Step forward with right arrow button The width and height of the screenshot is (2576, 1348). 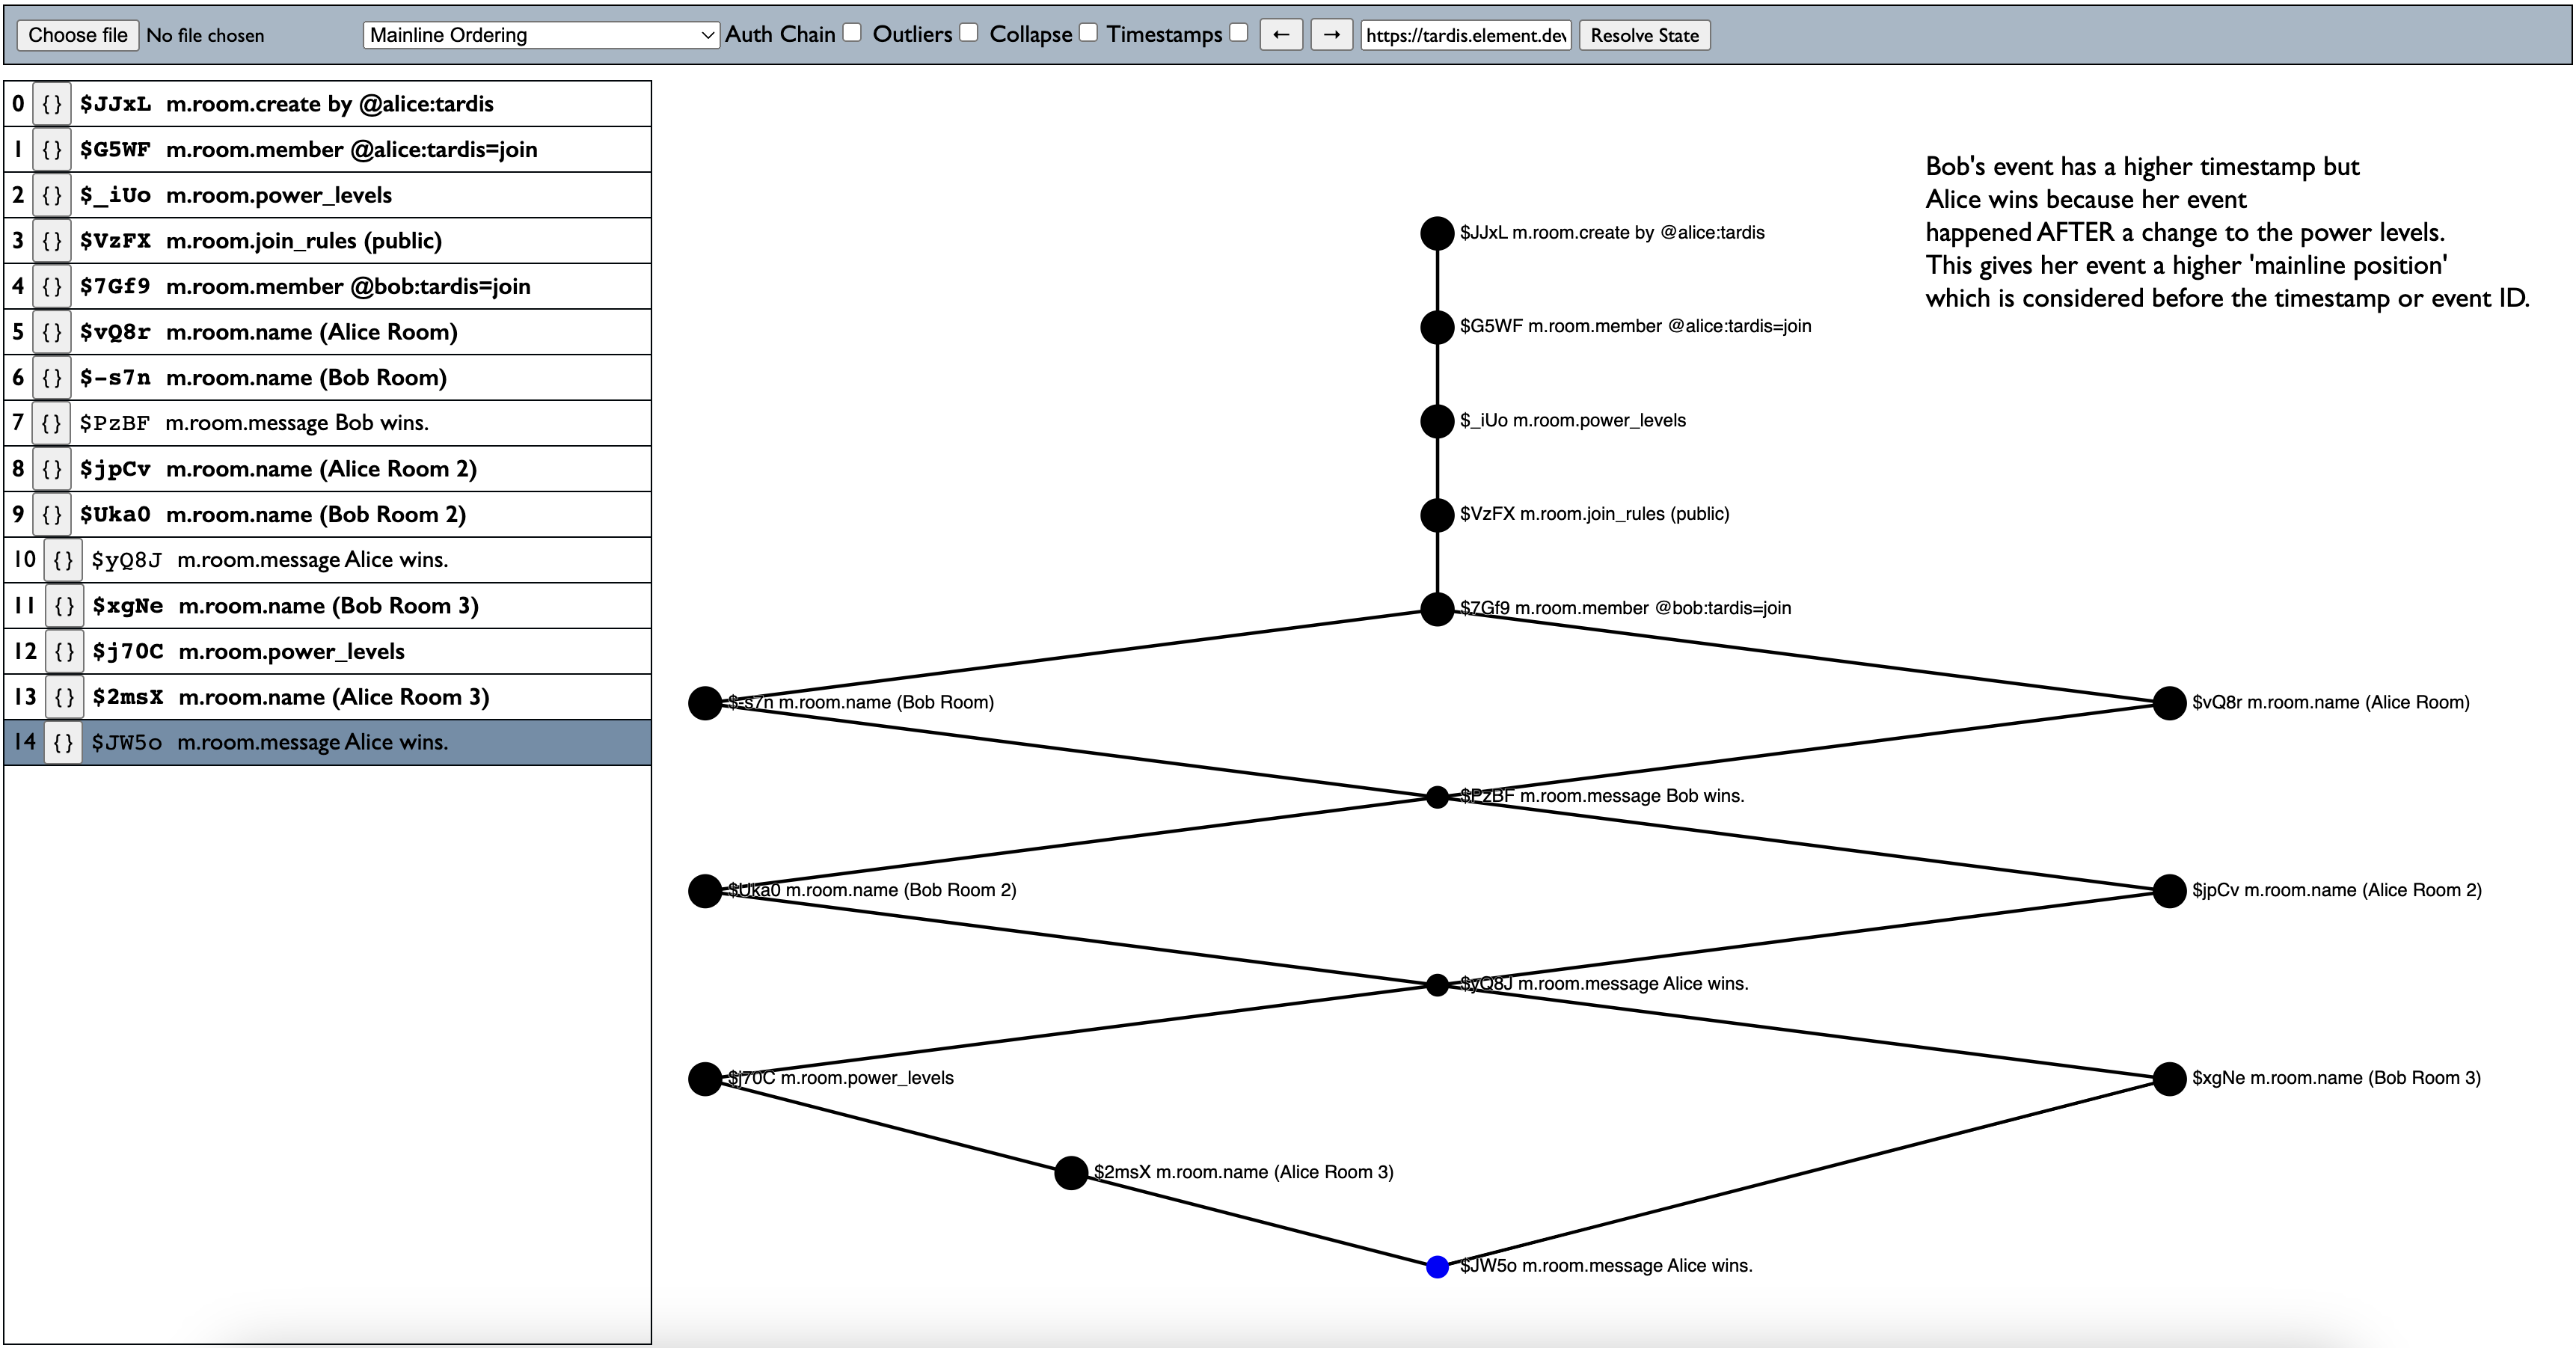tap(1331, 35)
